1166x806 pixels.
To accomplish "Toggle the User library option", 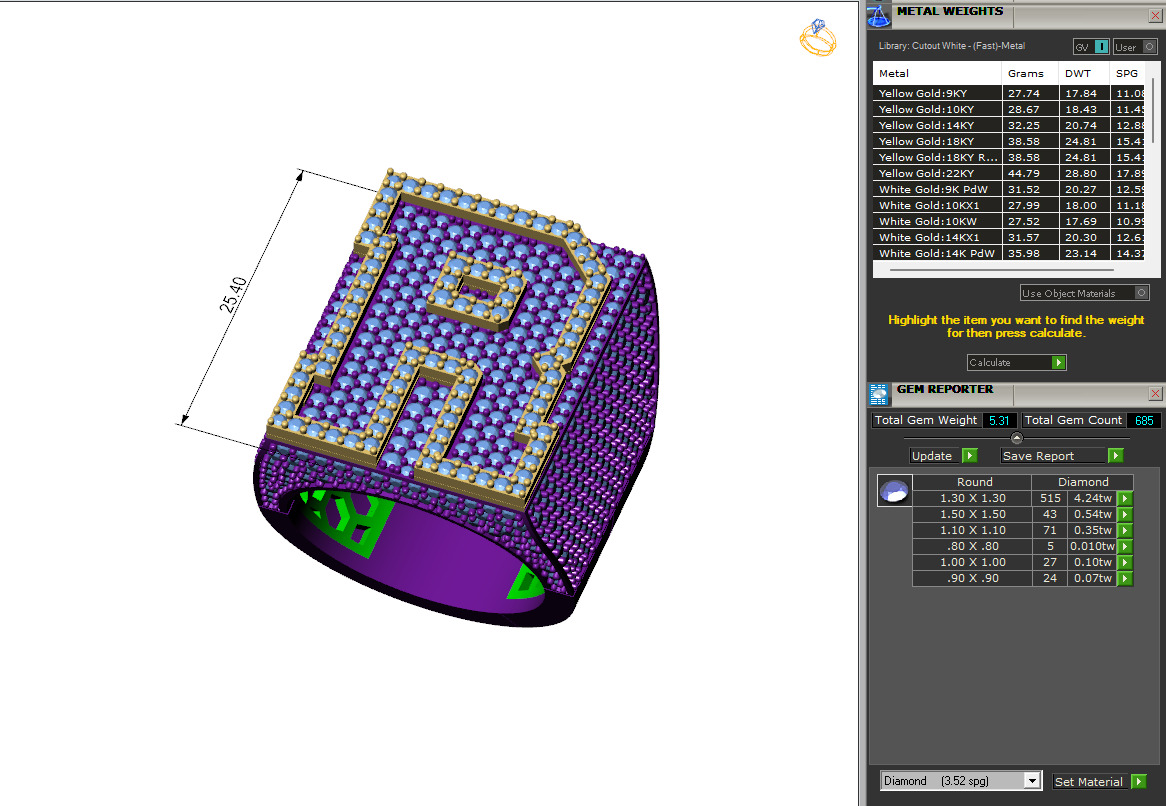I will (x=1135, y=47).
